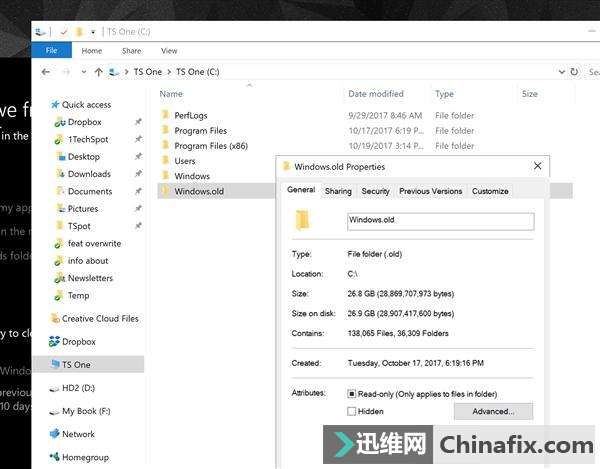Switch to Customize tab in Properties
This screenshot has height=469, width=600.
[x=490, y=191]
